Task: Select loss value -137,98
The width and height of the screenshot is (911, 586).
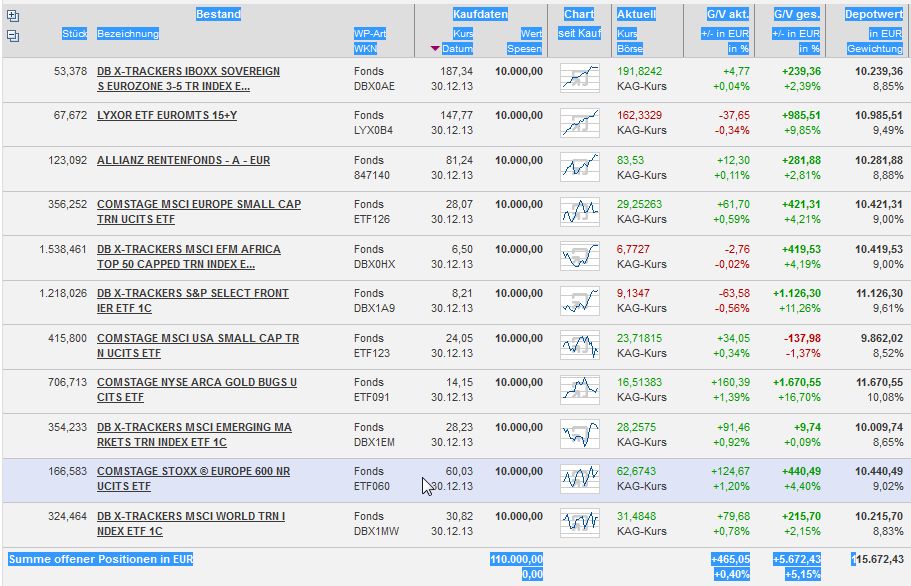Action: pos(802,338)
